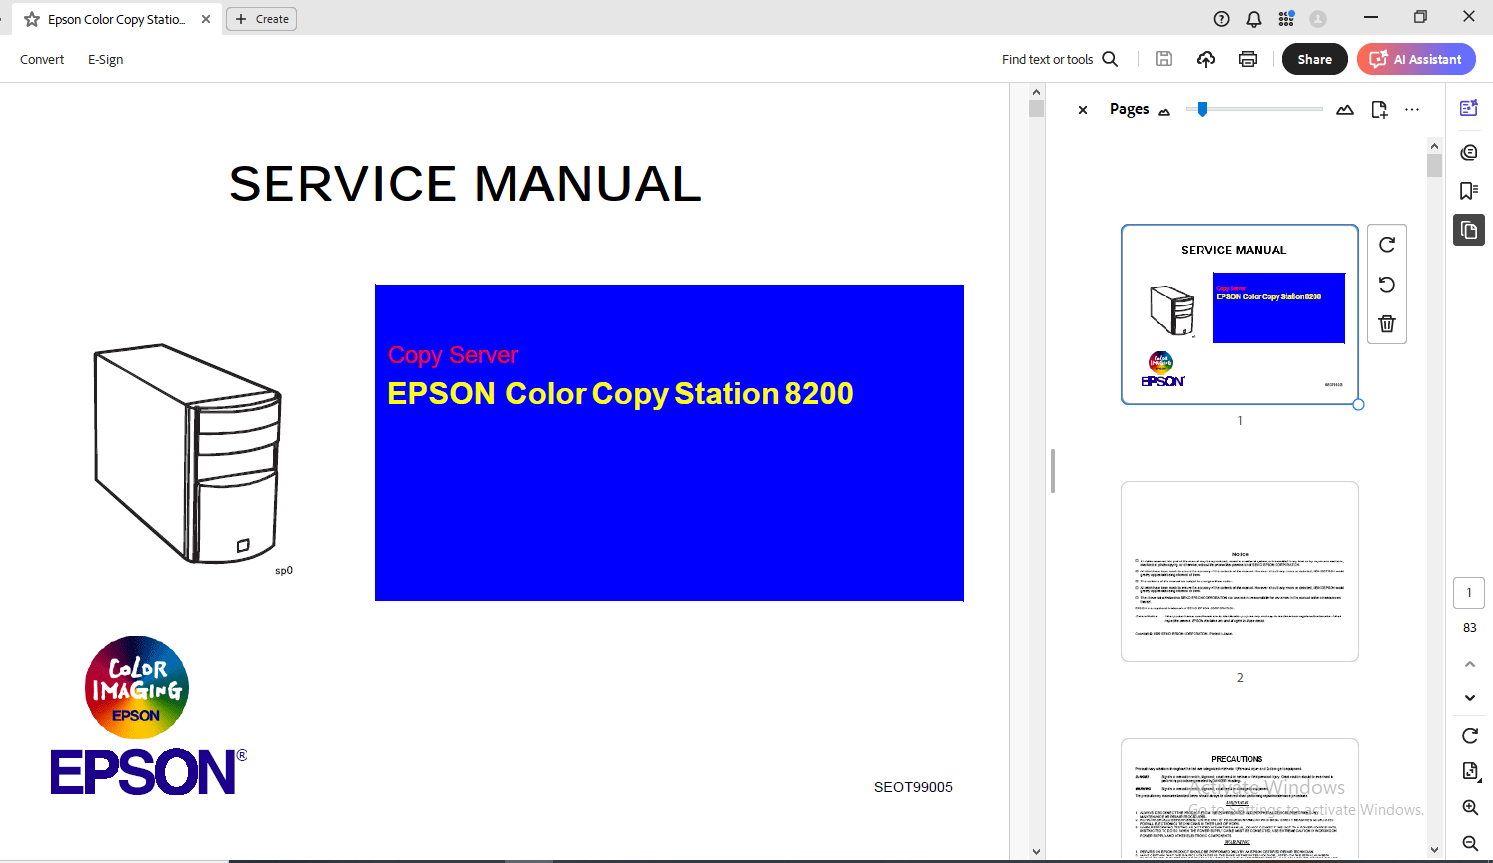Click thumbnails panel scroll down arrow
This screenshot has height=863, width=1493.
[x=1434, y=850]
